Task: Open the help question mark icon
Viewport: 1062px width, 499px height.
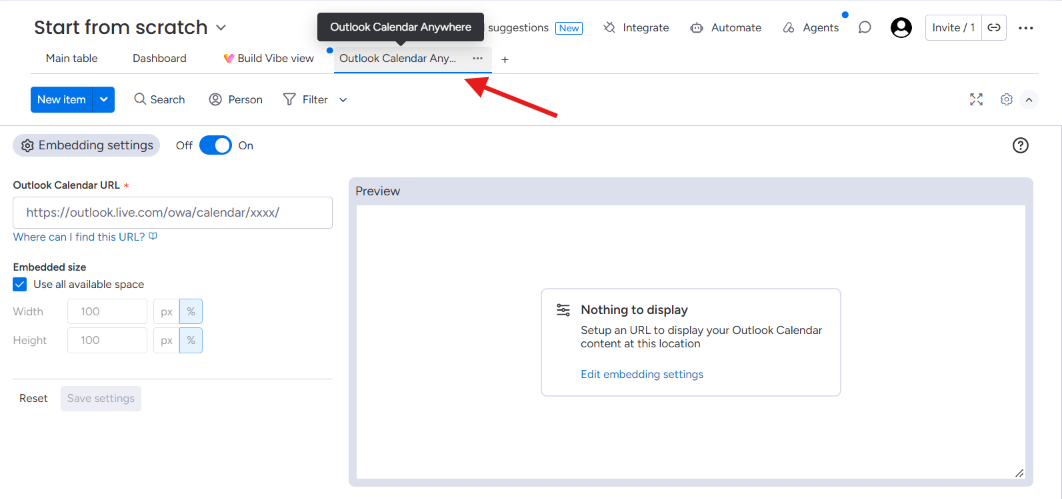Action: coord(1021,145)
